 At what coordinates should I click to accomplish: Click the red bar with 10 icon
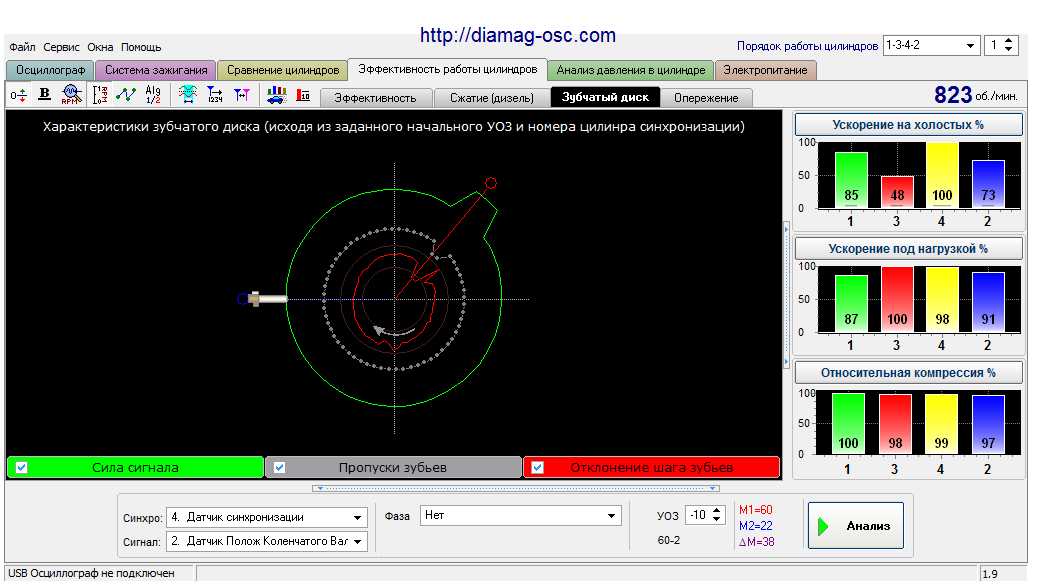303,95
